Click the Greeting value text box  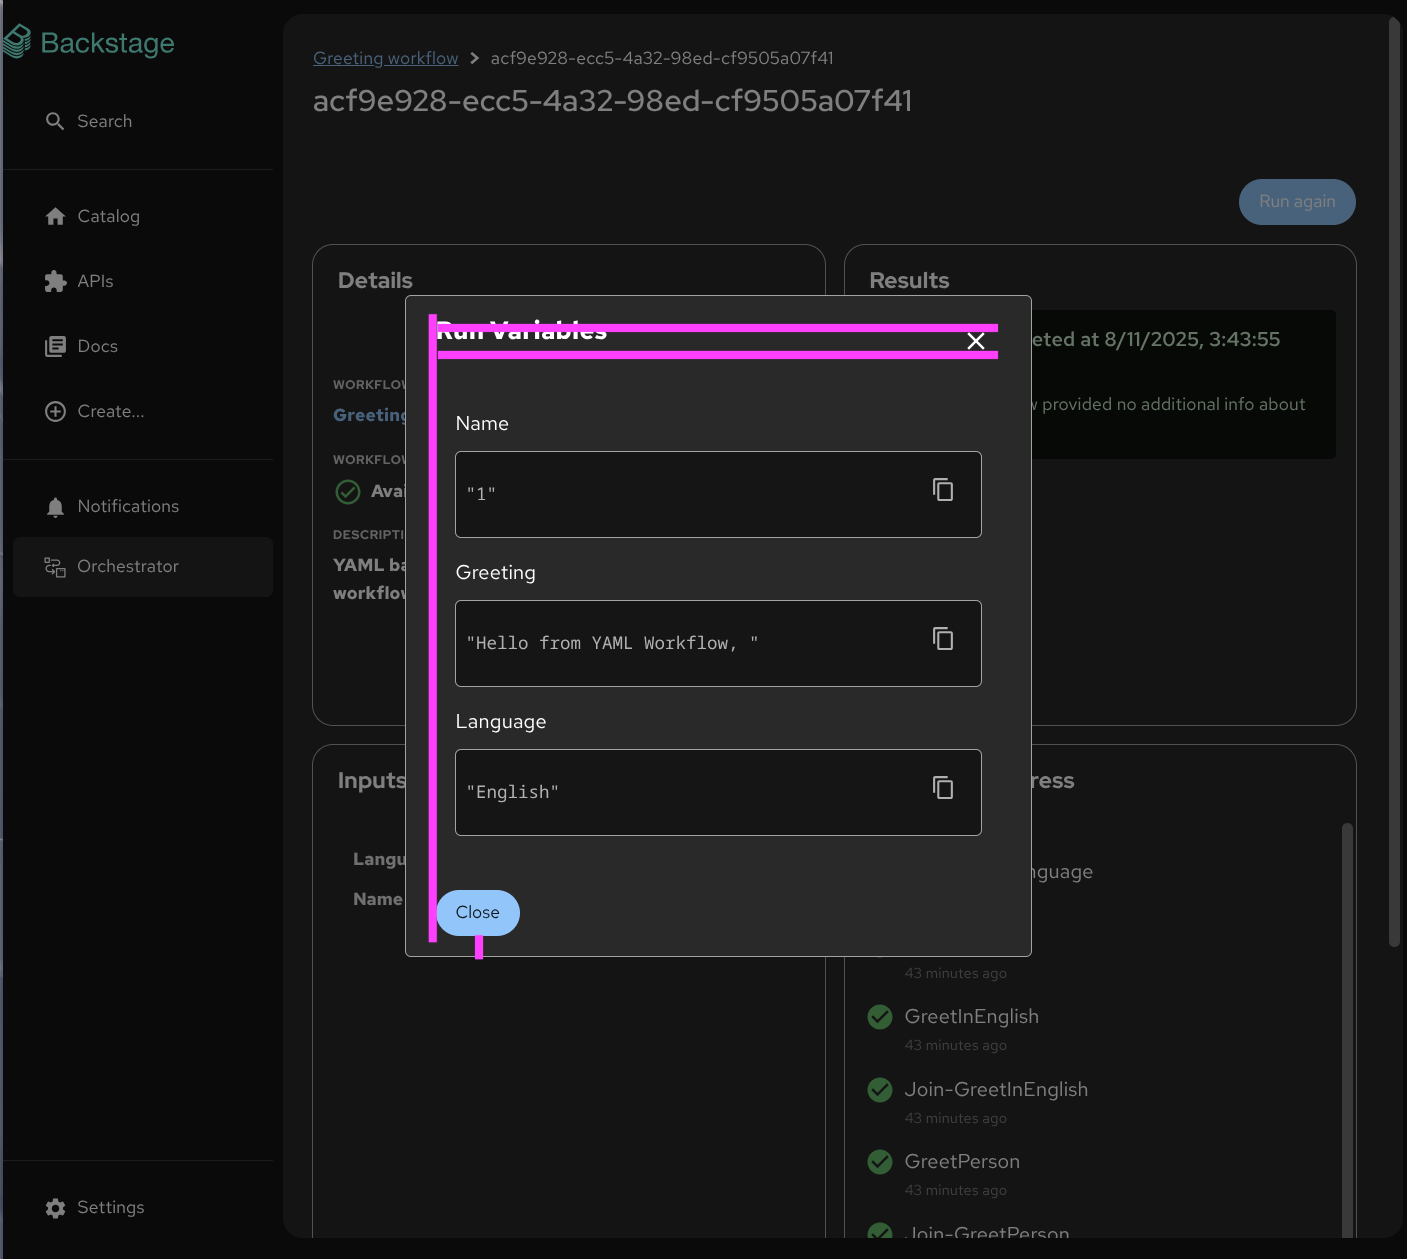(690, 643)
